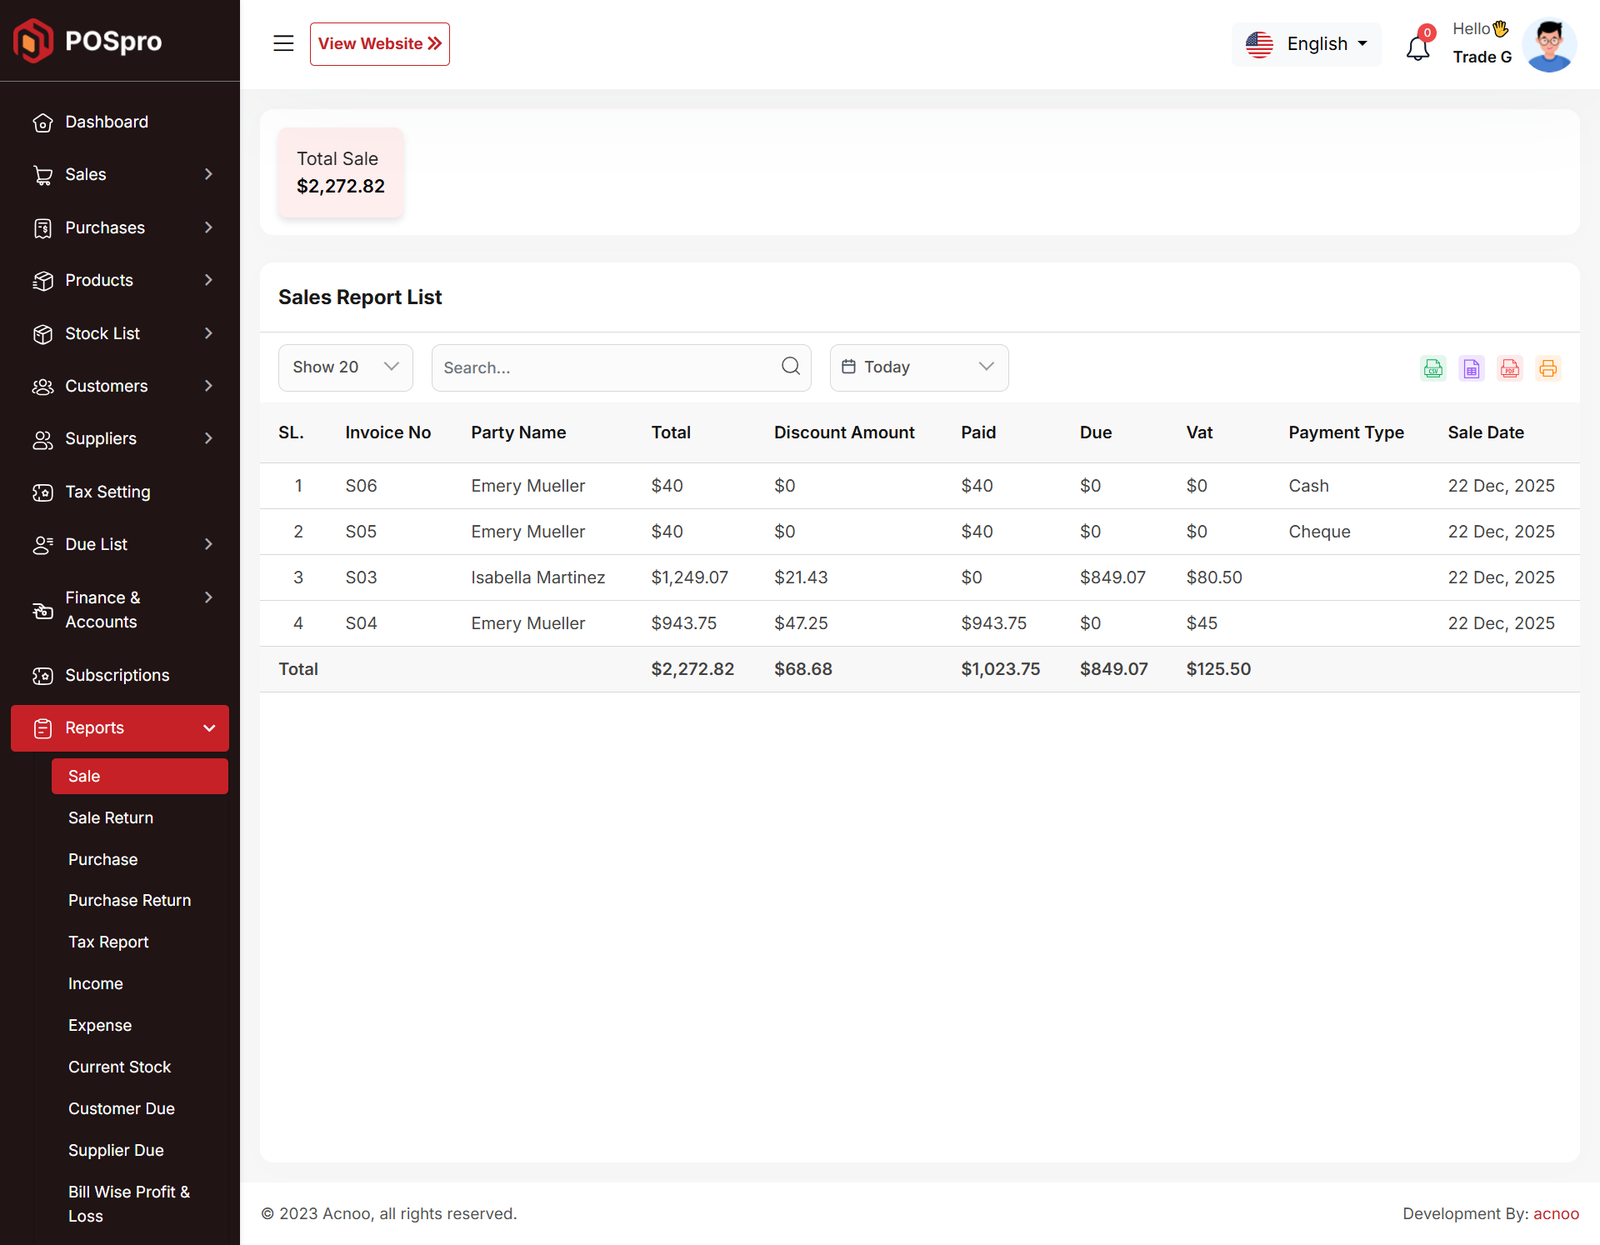Open Dashboard from the sidebar
Image resolution: width=1600 pixels, height=1245 pixels.
point(106,122)
